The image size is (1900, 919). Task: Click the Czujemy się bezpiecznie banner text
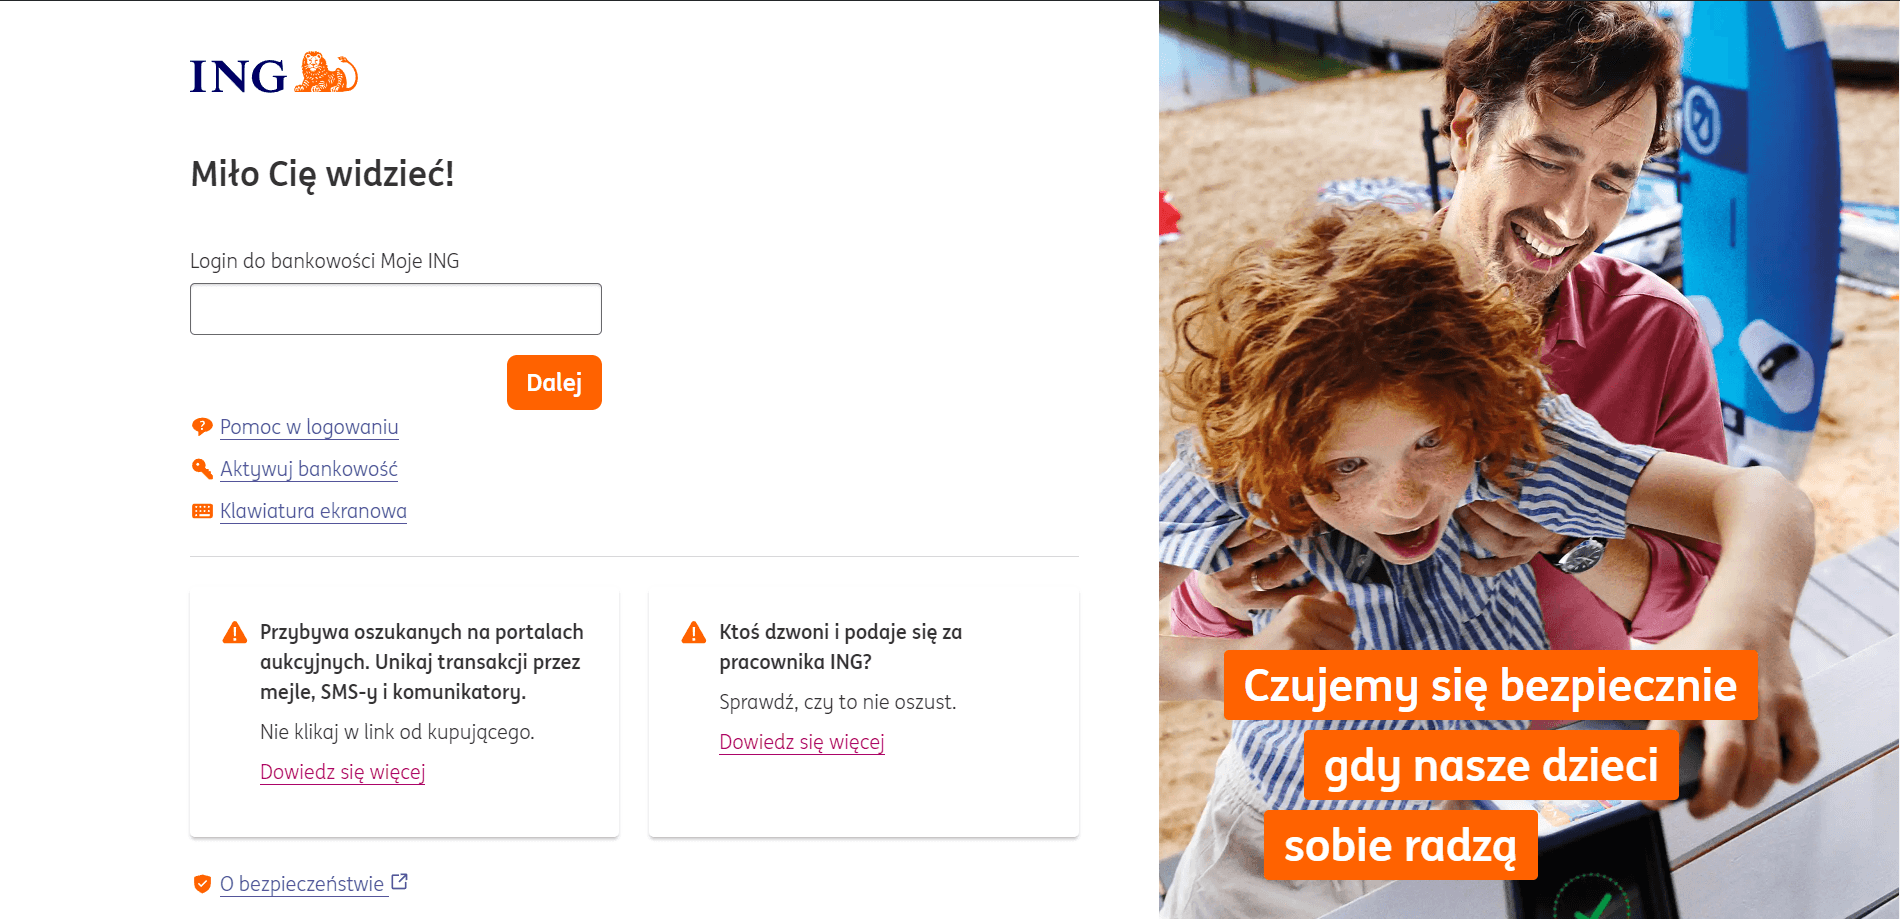[1490, 685]
